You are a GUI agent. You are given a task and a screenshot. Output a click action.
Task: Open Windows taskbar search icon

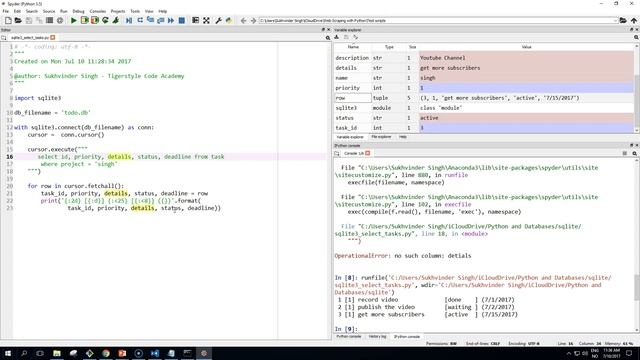click(x=24, y=353)
